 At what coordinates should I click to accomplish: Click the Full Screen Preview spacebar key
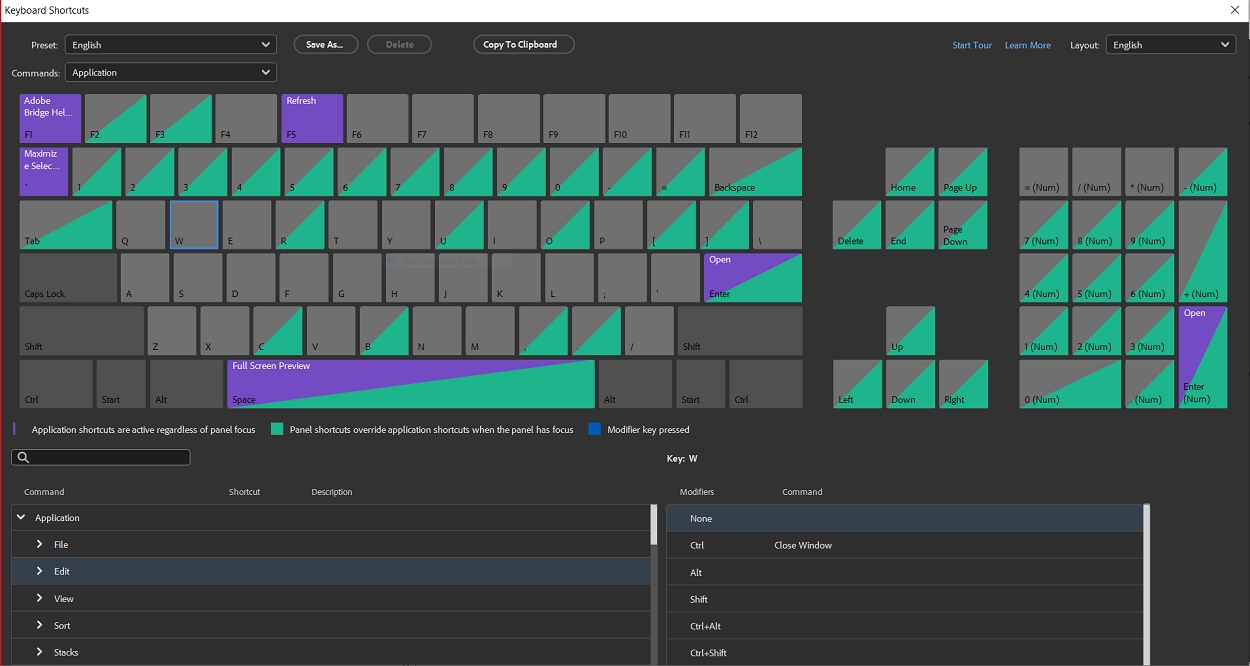pos(410,383)
